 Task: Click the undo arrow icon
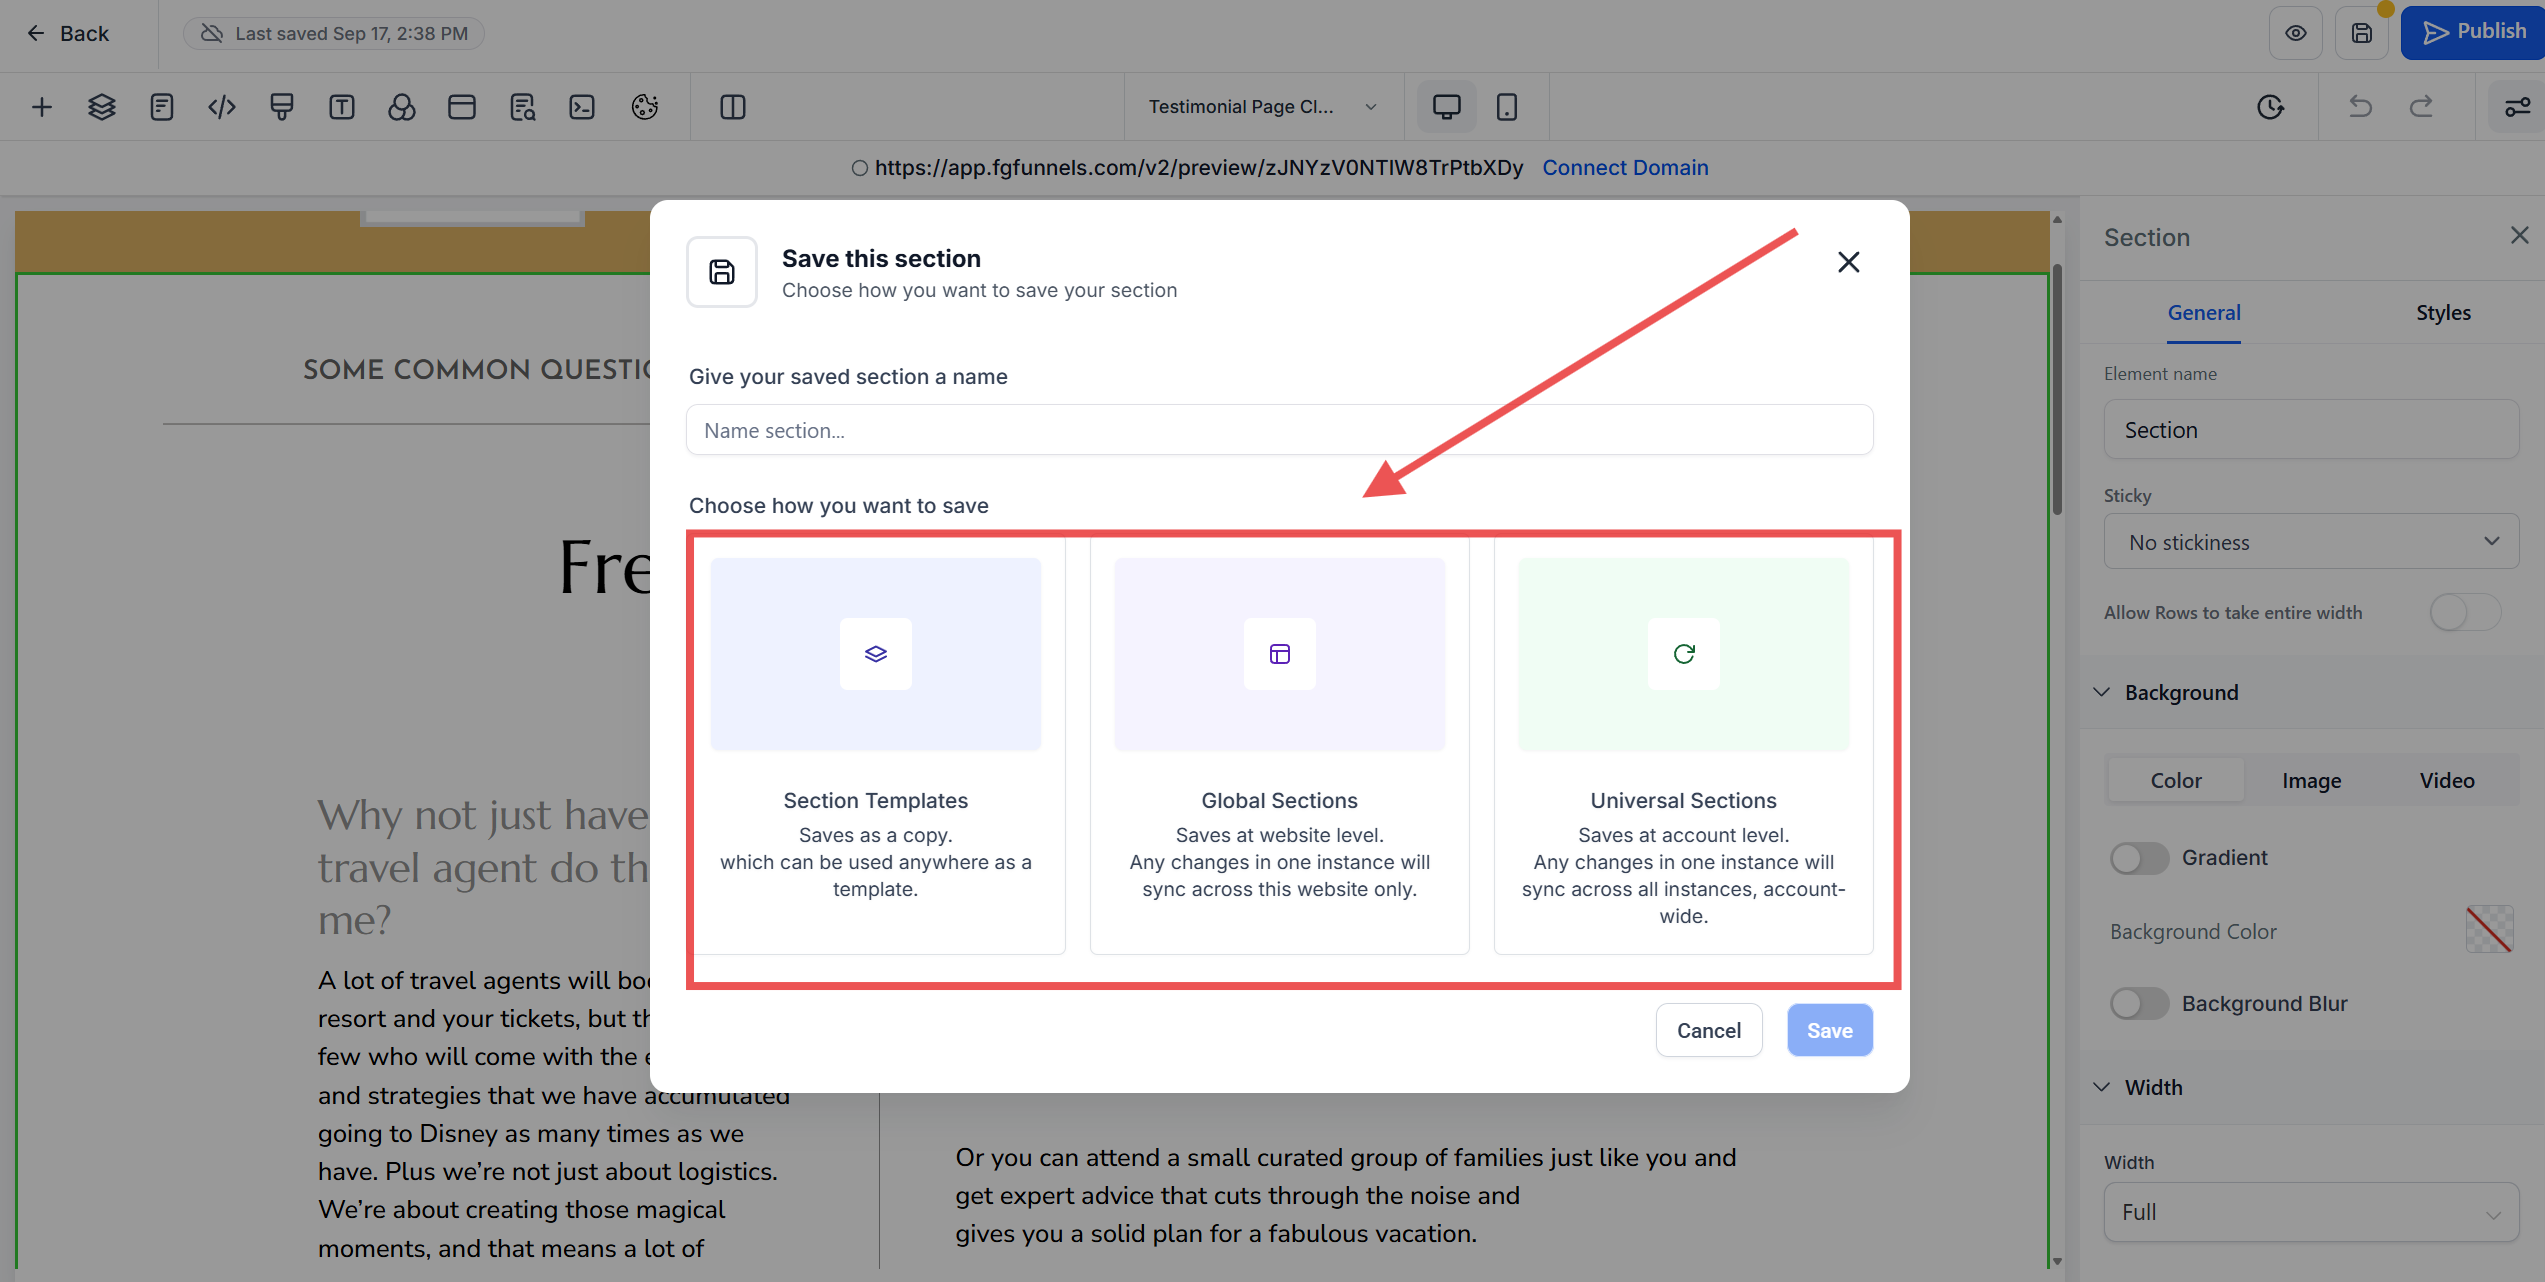pyautogui.click(x=2360, y=107)
